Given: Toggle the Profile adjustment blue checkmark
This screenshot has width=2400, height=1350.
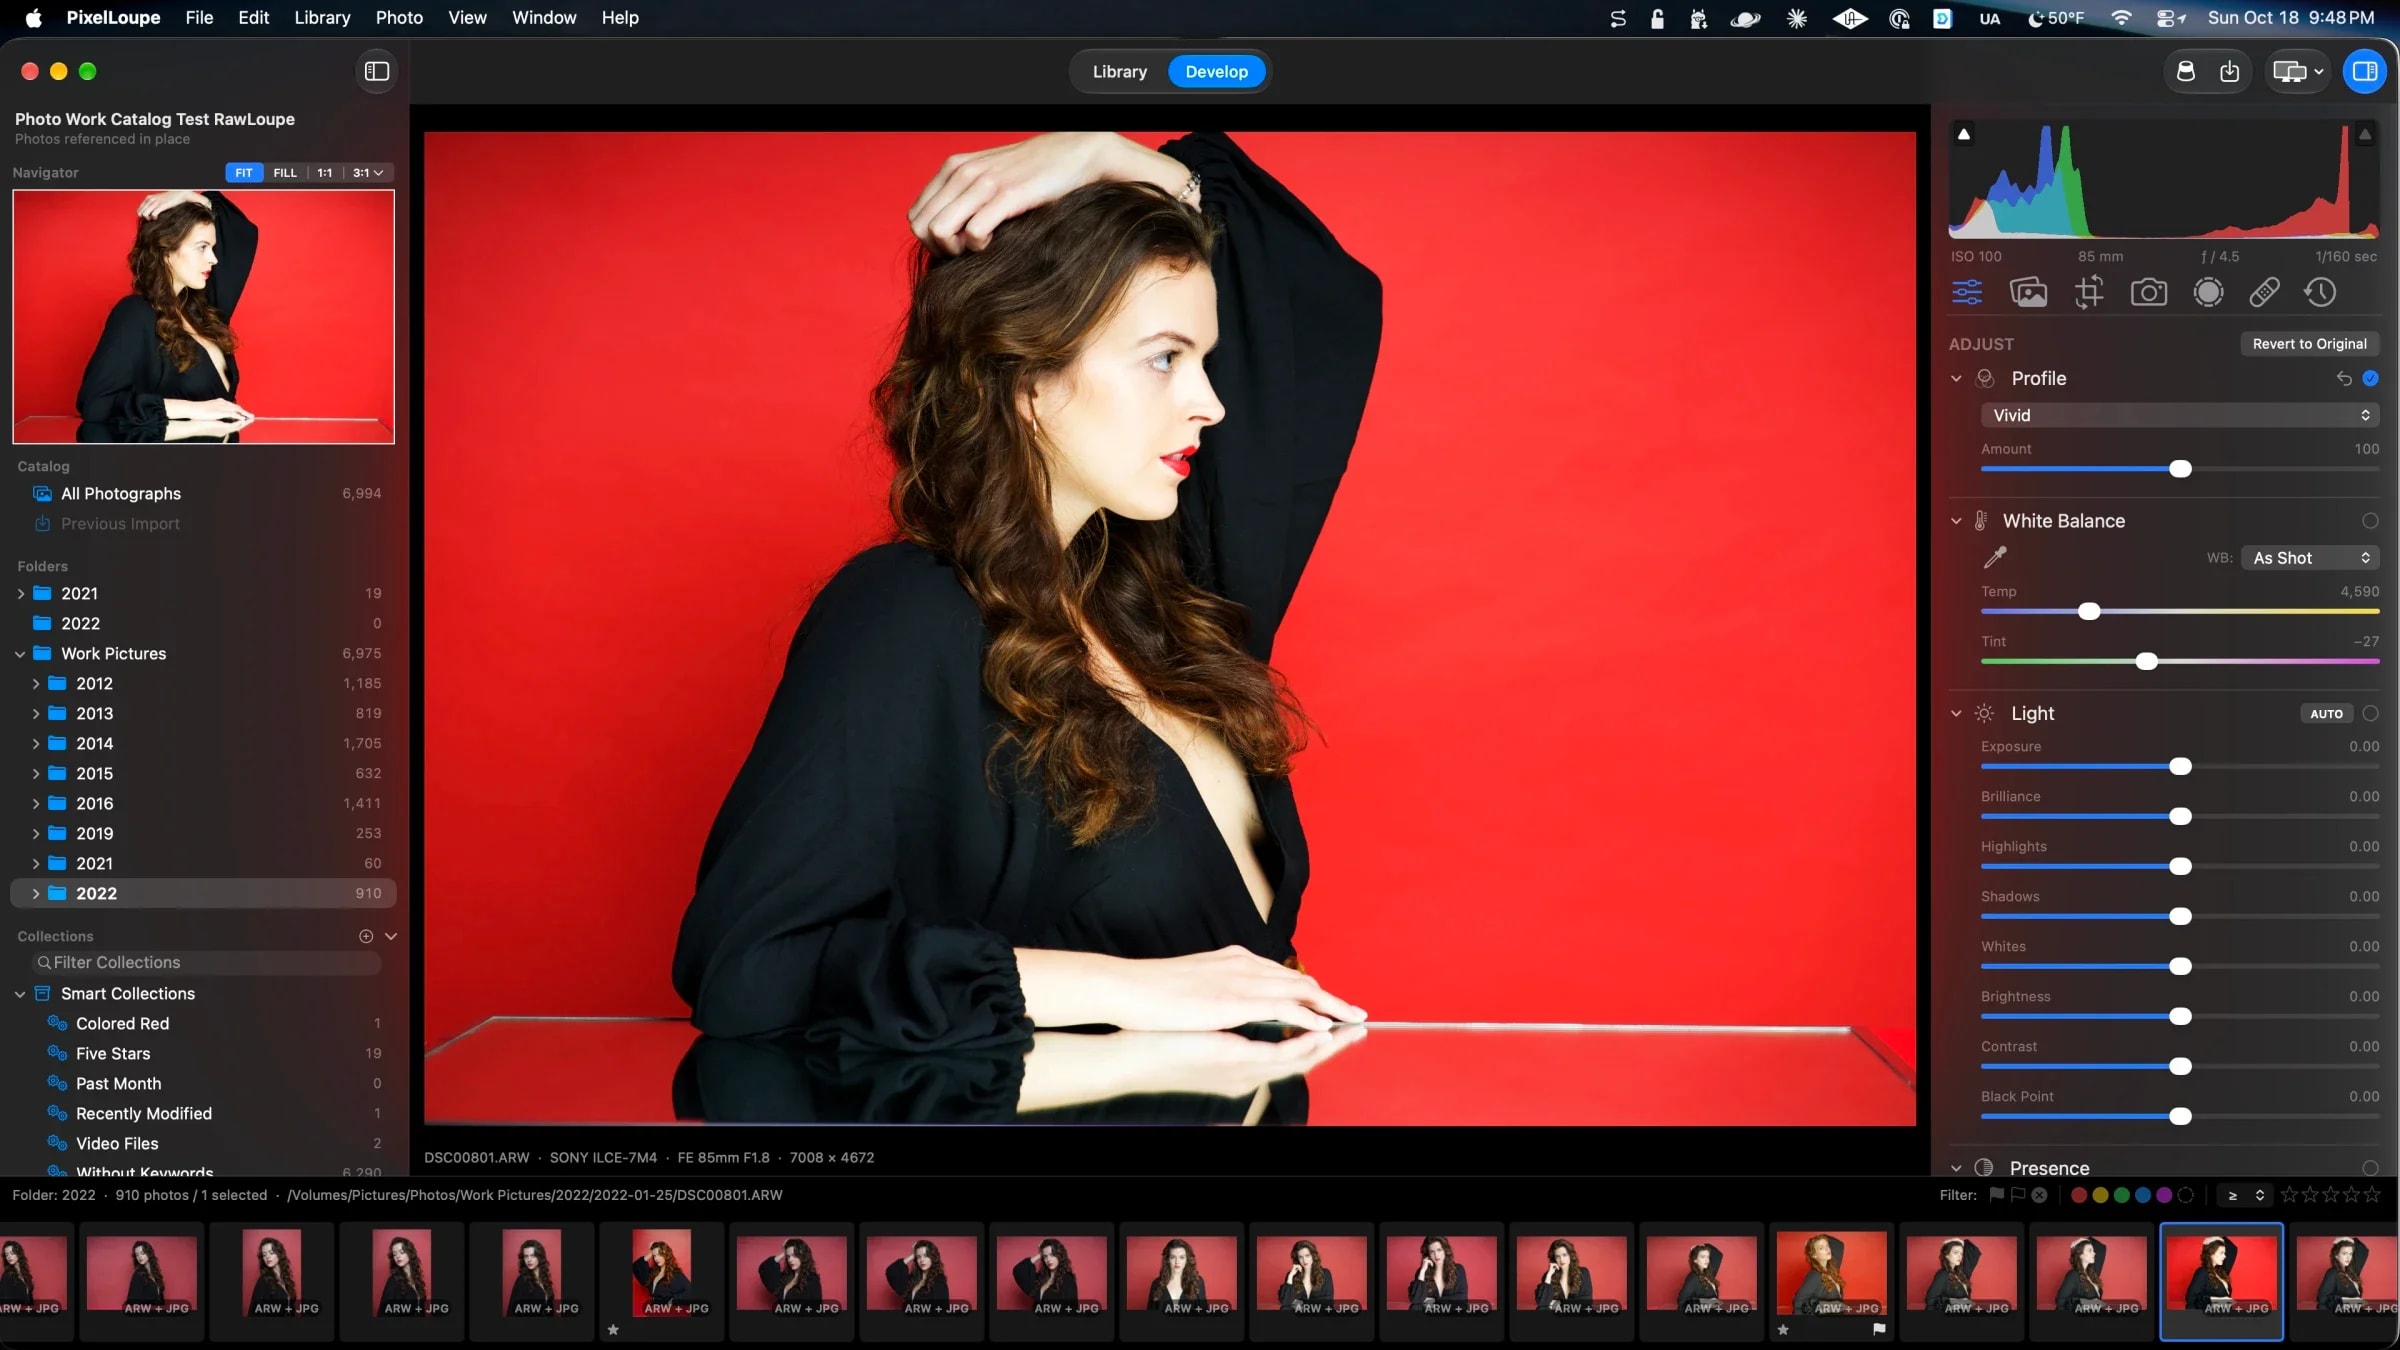Looking at the screenshot, I should coord(2370,378).
